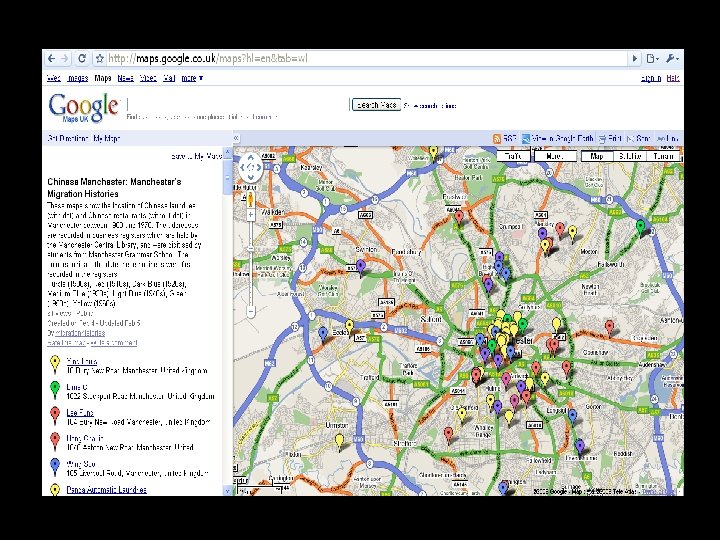Click the red marker on the orange road east of the centre
This screenshot has height=540, width=720.
click(x=609, y=329)
